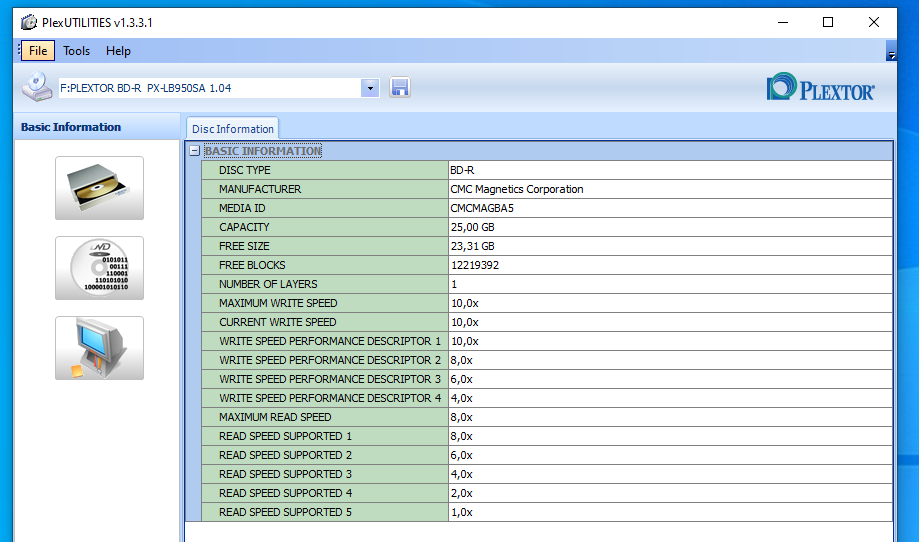Select the READ SPEED SUPPORTED 5 label

point(285,512)
